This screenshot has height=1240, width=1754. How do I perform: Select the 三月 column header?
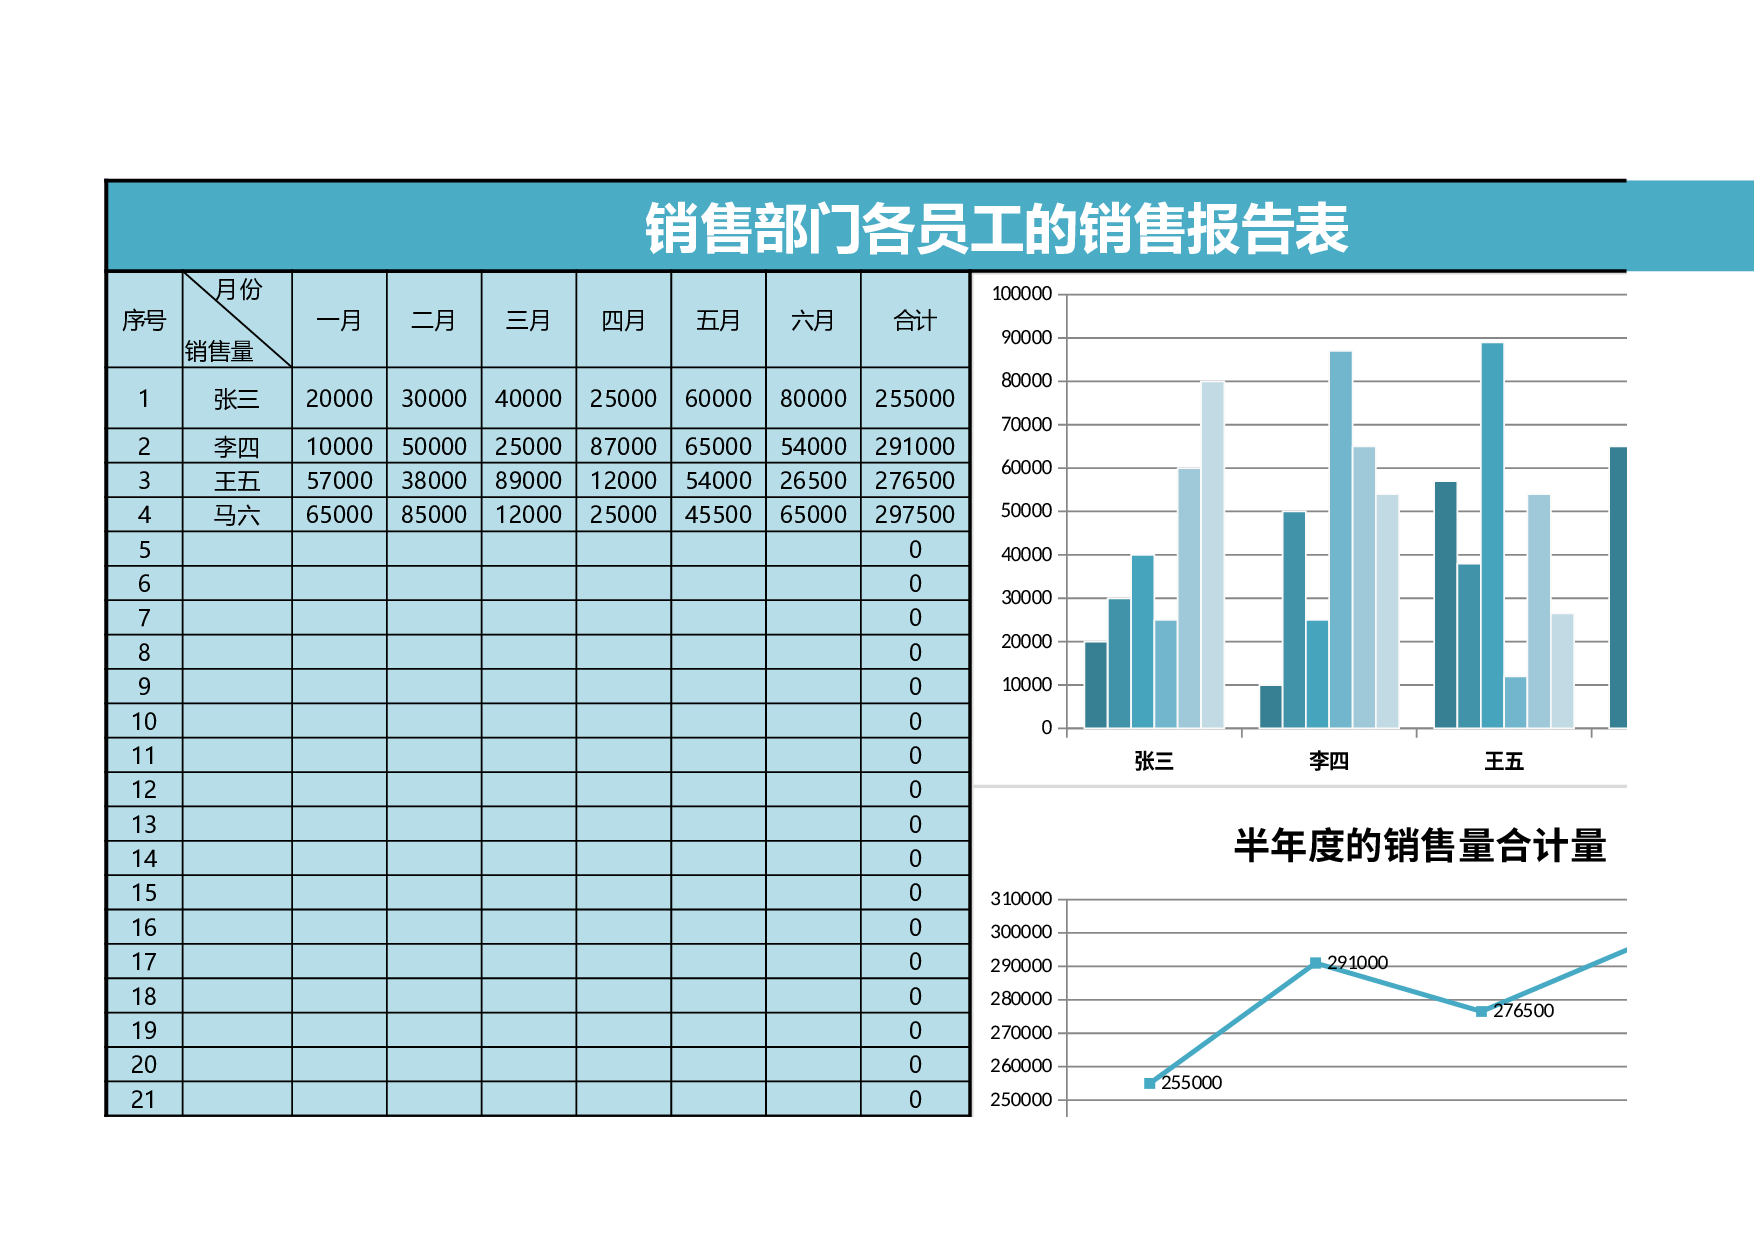coord(529,320)
